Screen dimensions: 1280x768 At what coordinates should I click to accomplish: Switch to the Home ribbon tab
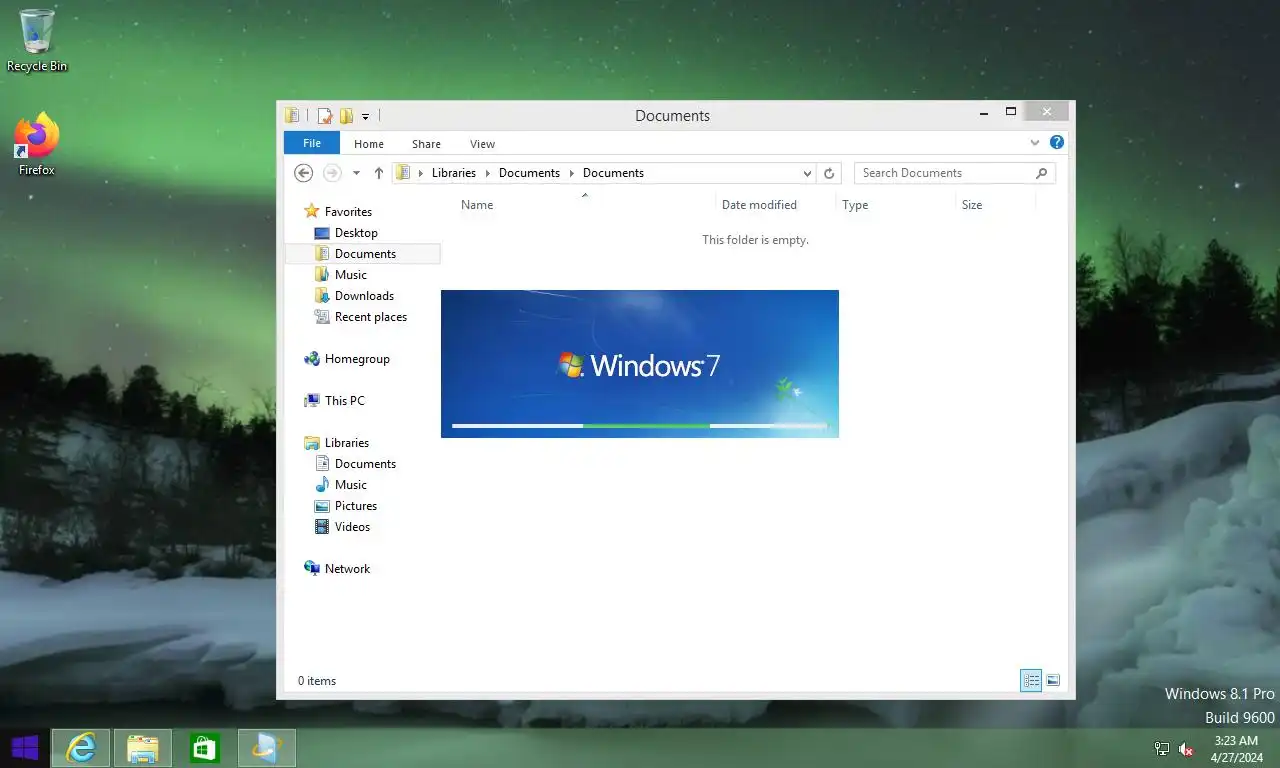(x=369, y=144)
